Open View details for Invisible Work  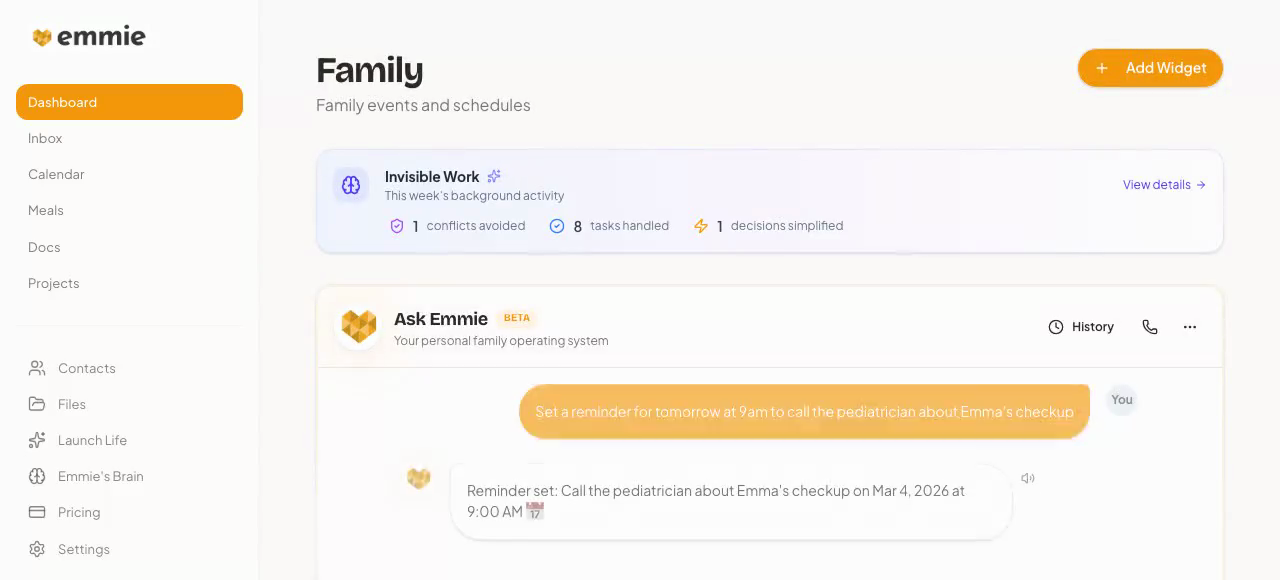(1164, 185)
